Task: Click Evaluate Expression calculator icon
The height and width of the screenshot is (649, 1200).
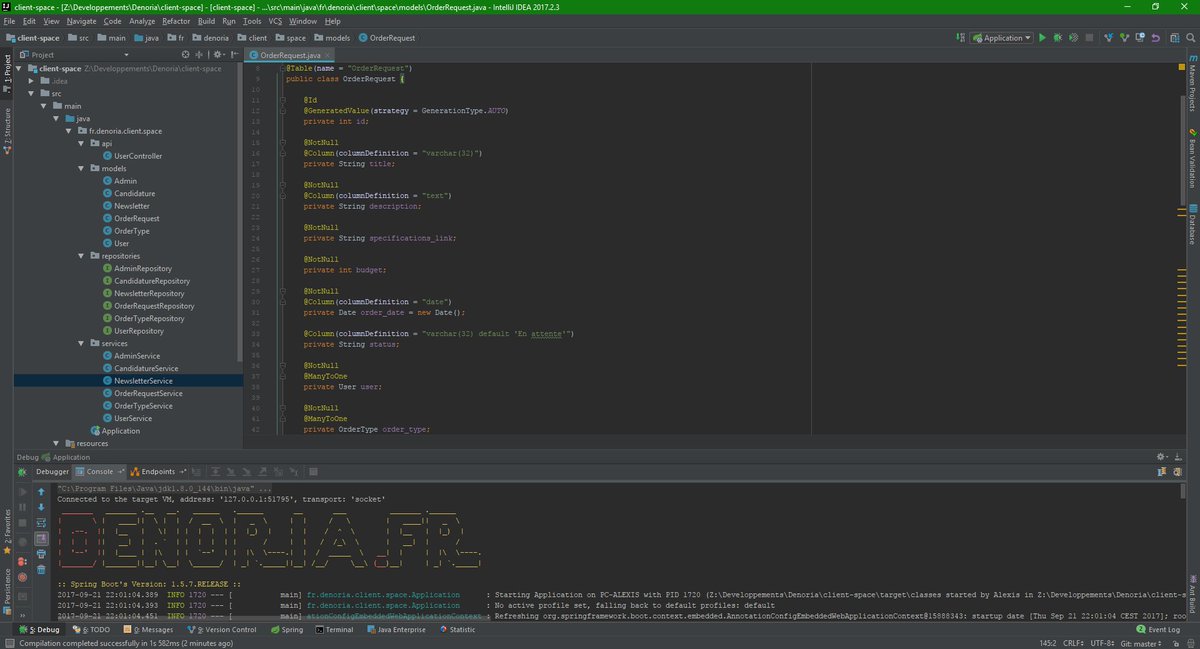Action: tap(313, 471)
